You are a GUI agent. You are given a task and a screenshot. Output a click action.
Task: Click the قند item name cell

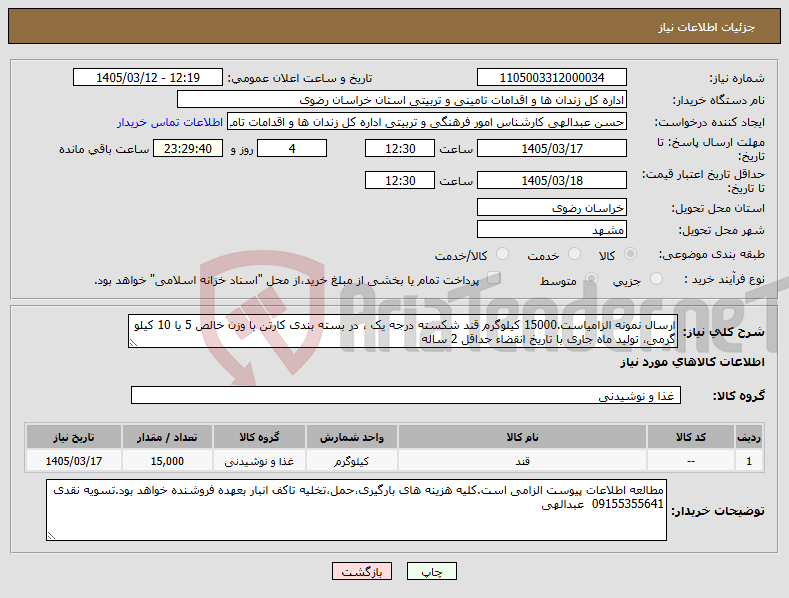[x=522, y=461]
